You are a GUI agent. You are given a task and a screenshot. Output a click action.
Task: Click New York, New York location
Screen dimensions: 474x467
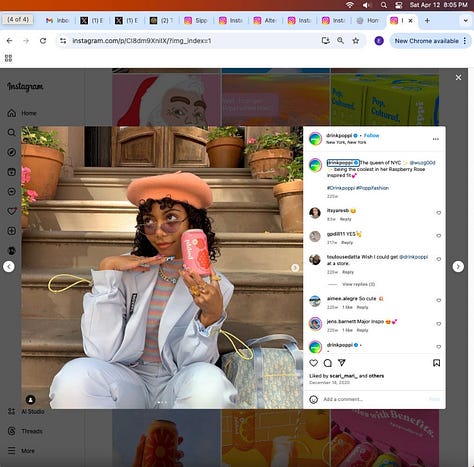pos(346,142)
